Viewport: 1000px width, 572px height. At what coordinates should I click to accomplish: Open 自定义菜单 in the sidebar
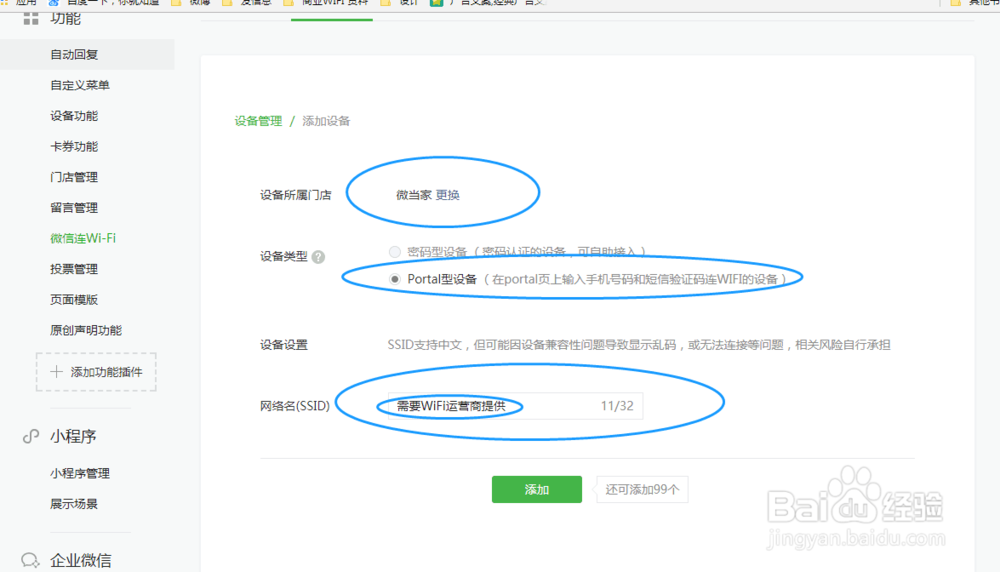(x=80, y=85)
